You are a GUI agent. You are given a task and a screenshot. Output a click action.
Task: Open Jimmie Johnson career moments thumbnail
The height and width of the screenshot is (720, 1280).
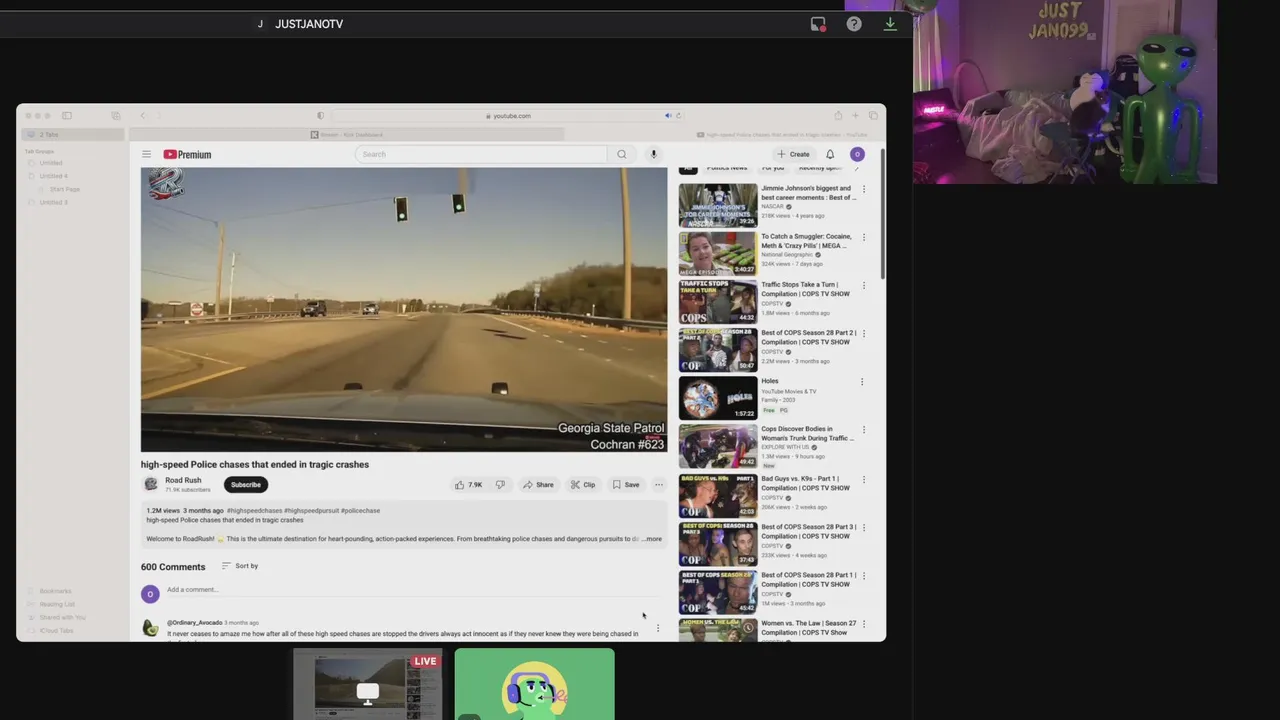(718, 206)
